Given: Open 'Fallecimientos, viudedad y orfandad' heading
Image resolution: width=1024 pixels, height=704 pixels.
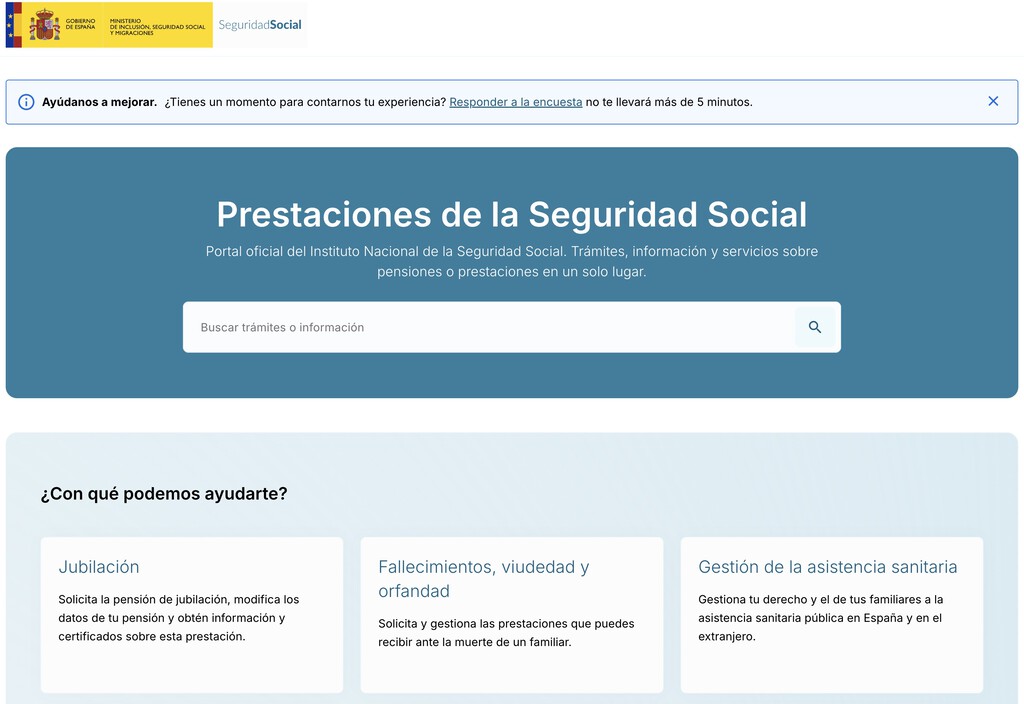Looking at the screenshot, I should point(484,579).
